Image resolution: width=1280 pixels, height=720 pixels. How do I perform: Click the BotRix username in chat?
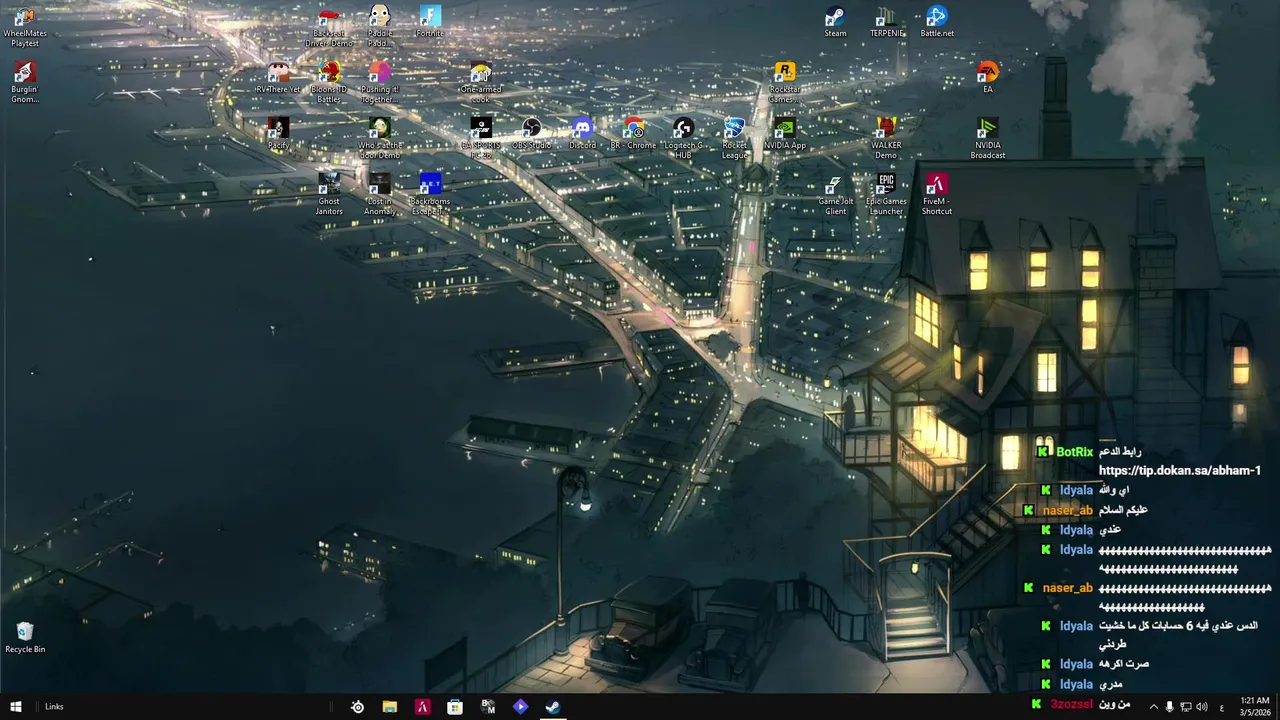point(1074,452)
